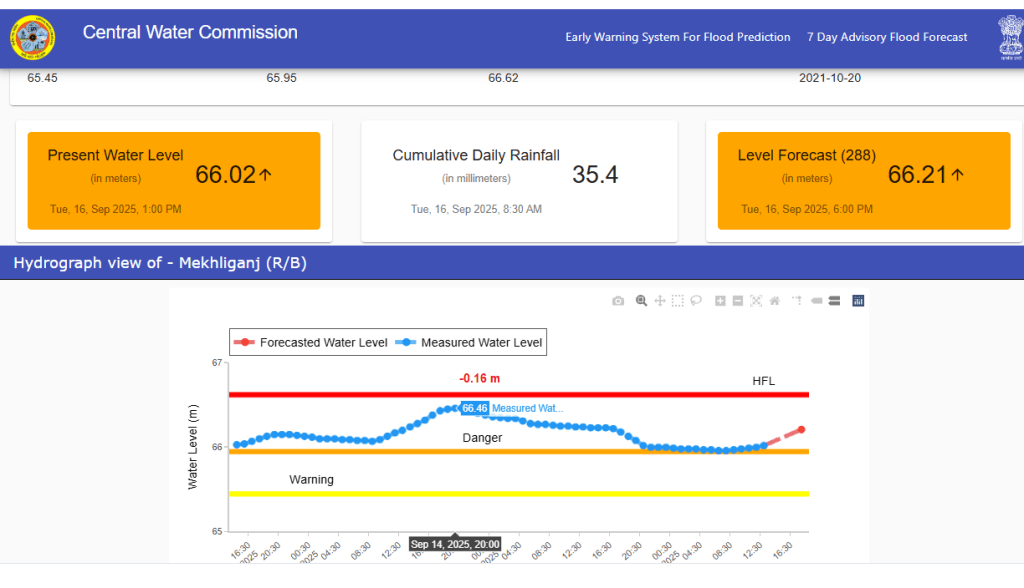
Task: Choose the Box Select tool
Action: 677,301
